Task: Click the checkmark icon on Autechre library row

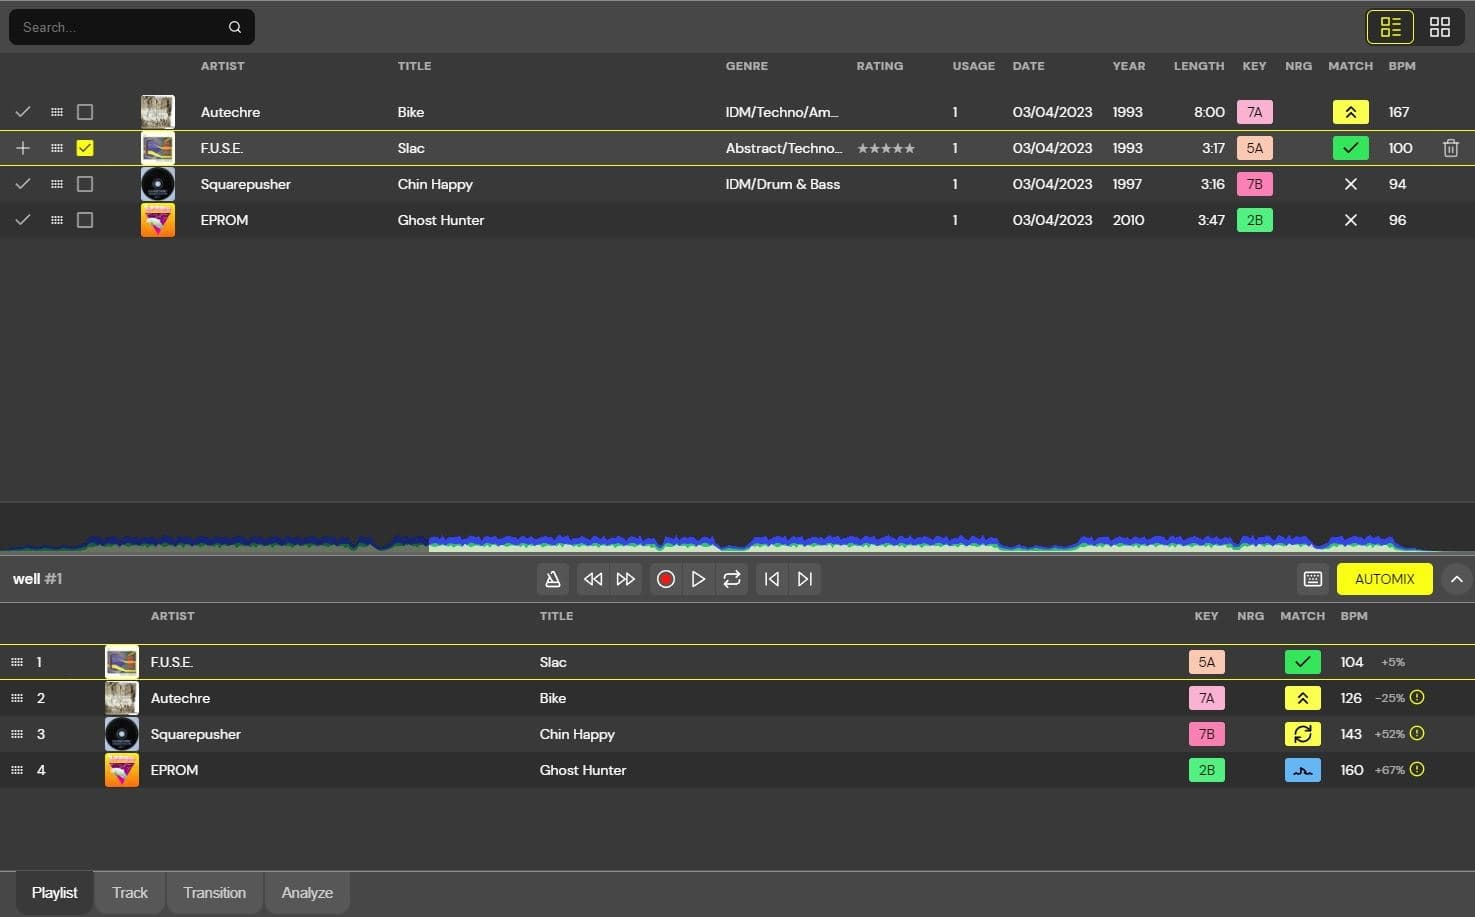Action: point(23,112)
